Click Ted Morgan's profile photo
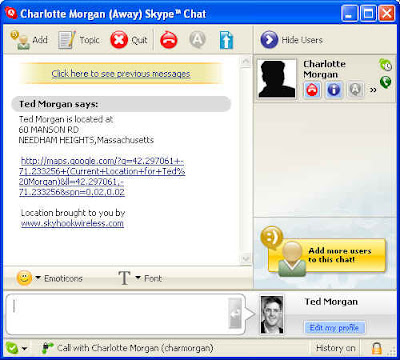The width and height of the screenshot is (400, 360). pyautogui.click(x=272, y=315)
